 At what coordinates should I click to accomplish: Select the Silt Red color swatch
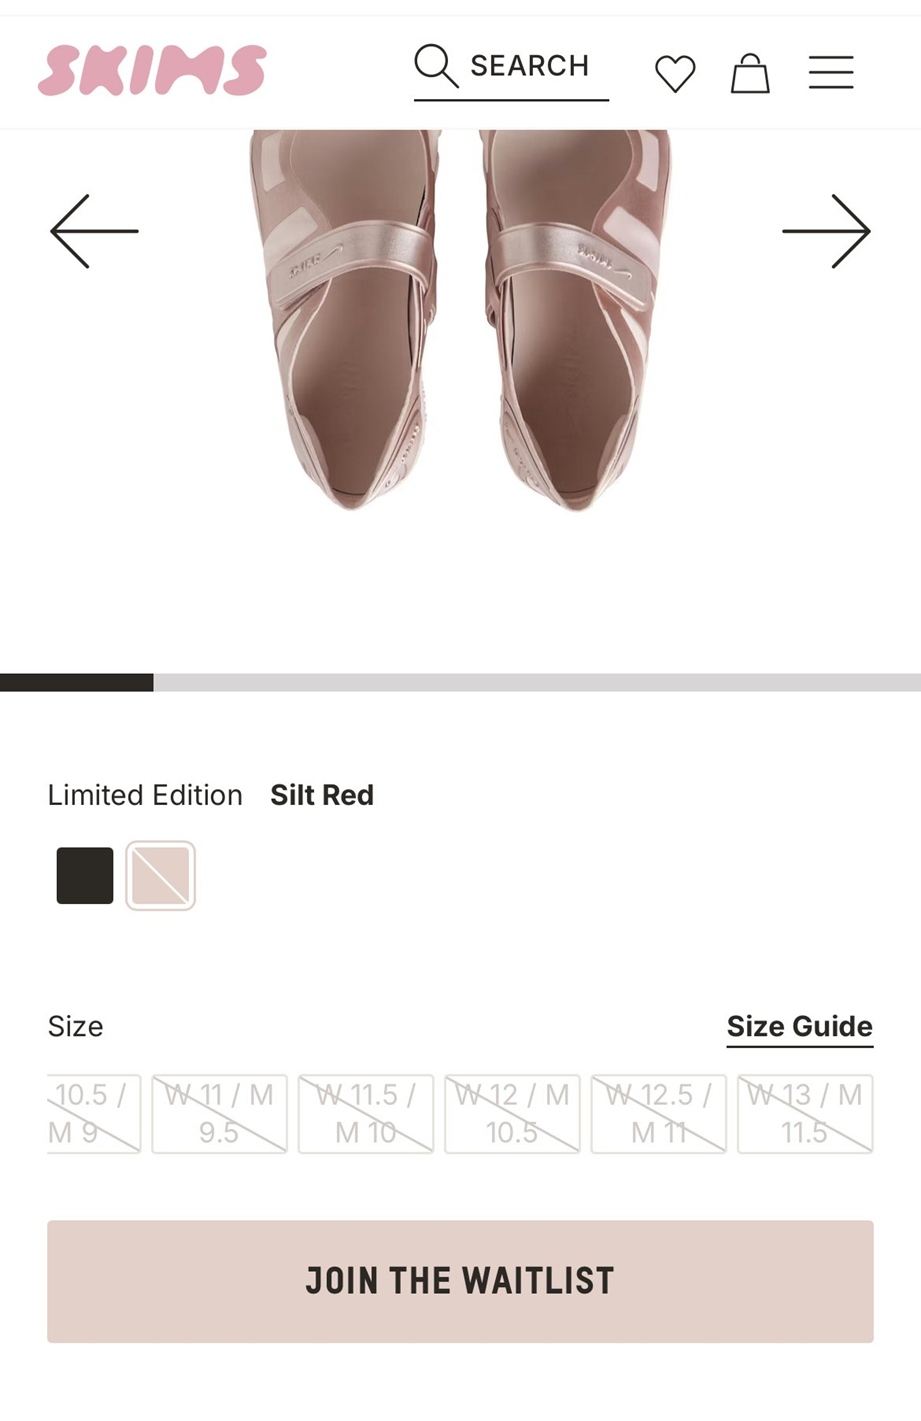pyautogui.click(x=160, y=876)
